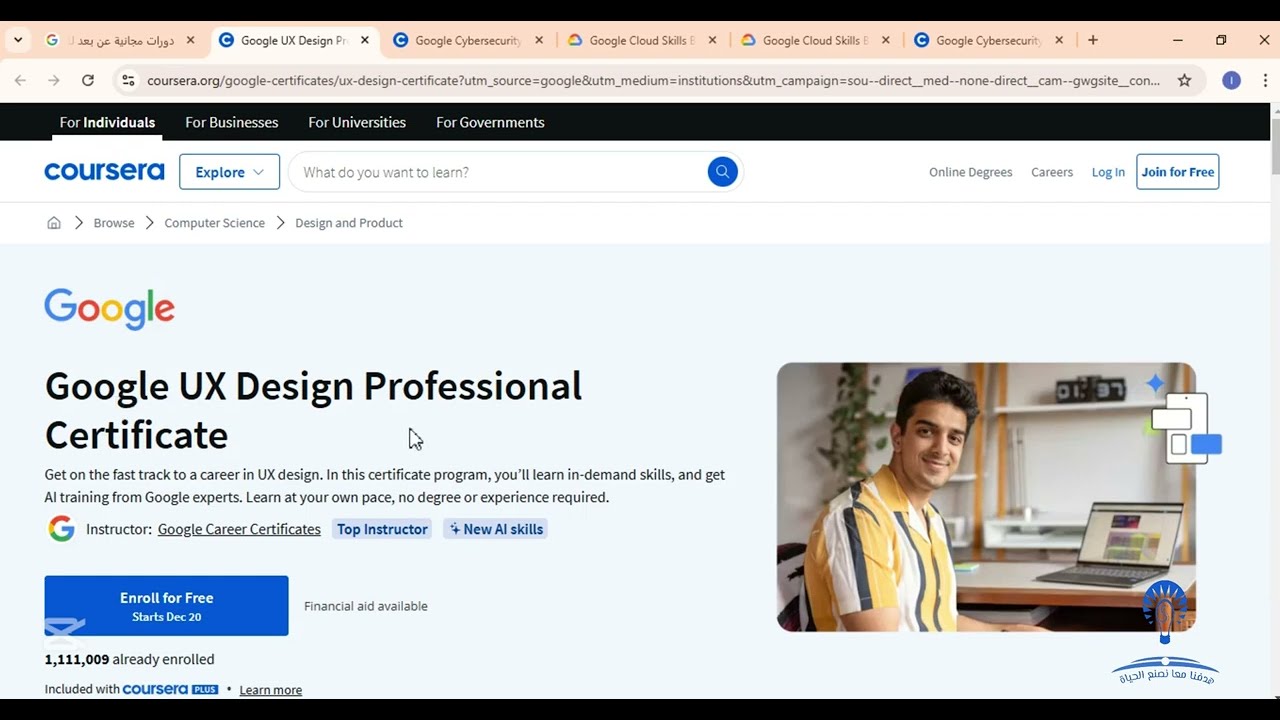Open Browse breadcrumb
The height and width of the screenshot is (720, 1280).
[x=114, y=223]
